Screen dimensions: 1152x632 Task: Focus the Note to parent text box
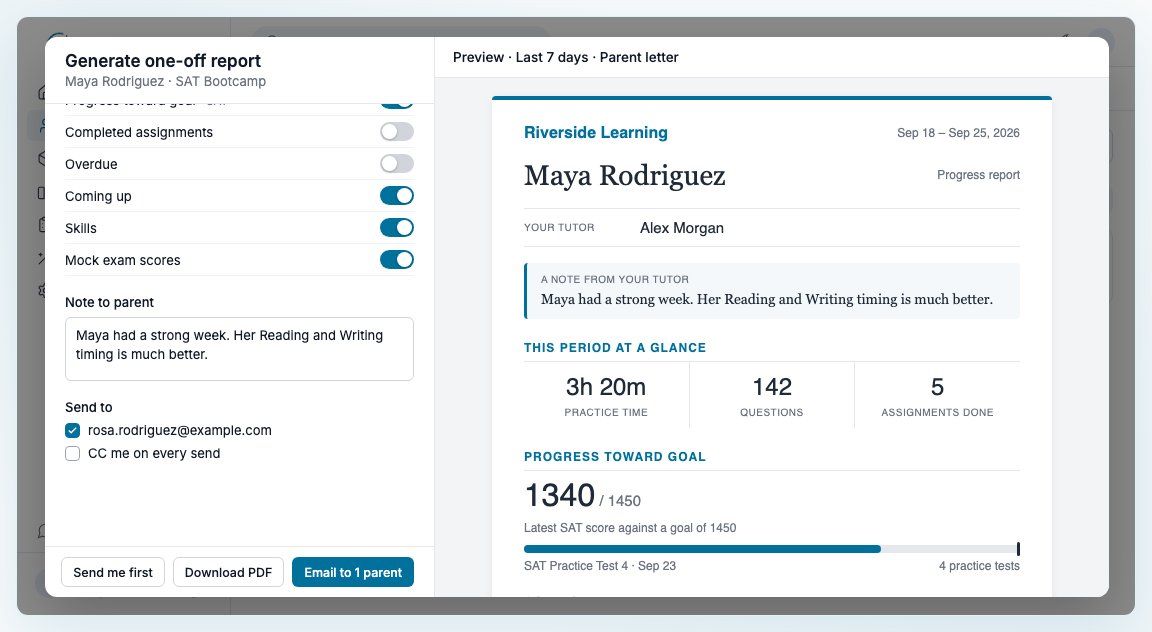coord(240,349)
